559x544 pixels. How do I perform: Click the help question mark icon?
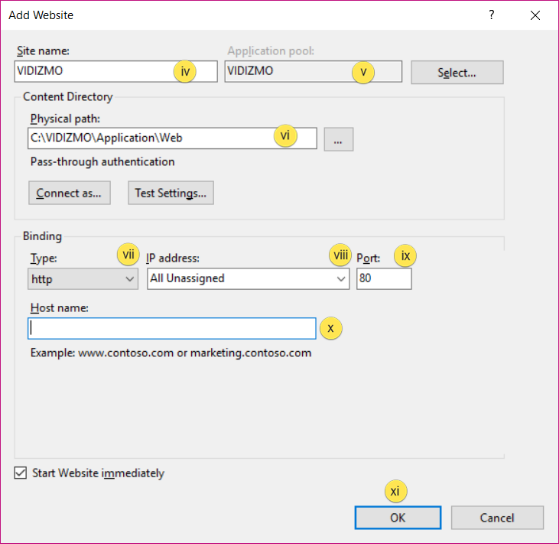[x=492, y=15]
